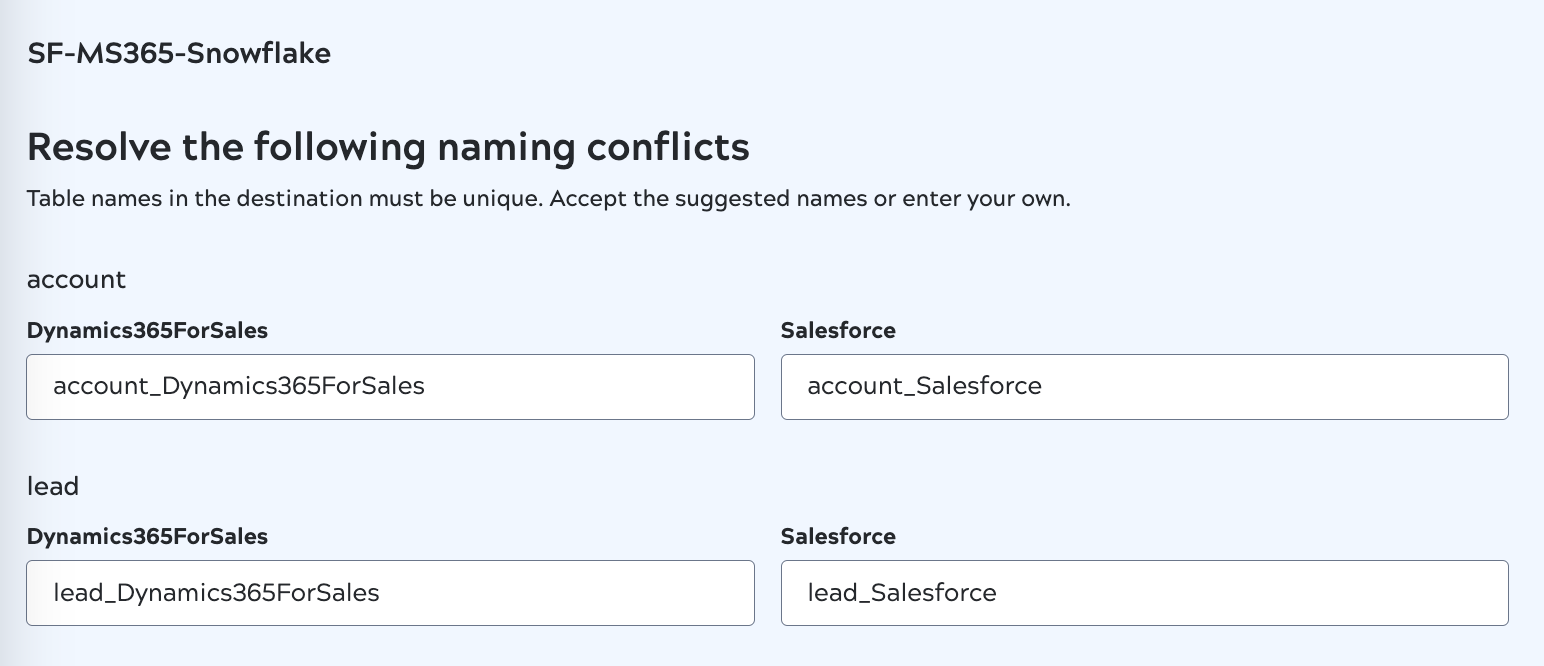Image resolution: width=1544 pixels, height=666 pixels.
Task: Select the SF-MS365-Snowflake title
Action: coord(179,54)
